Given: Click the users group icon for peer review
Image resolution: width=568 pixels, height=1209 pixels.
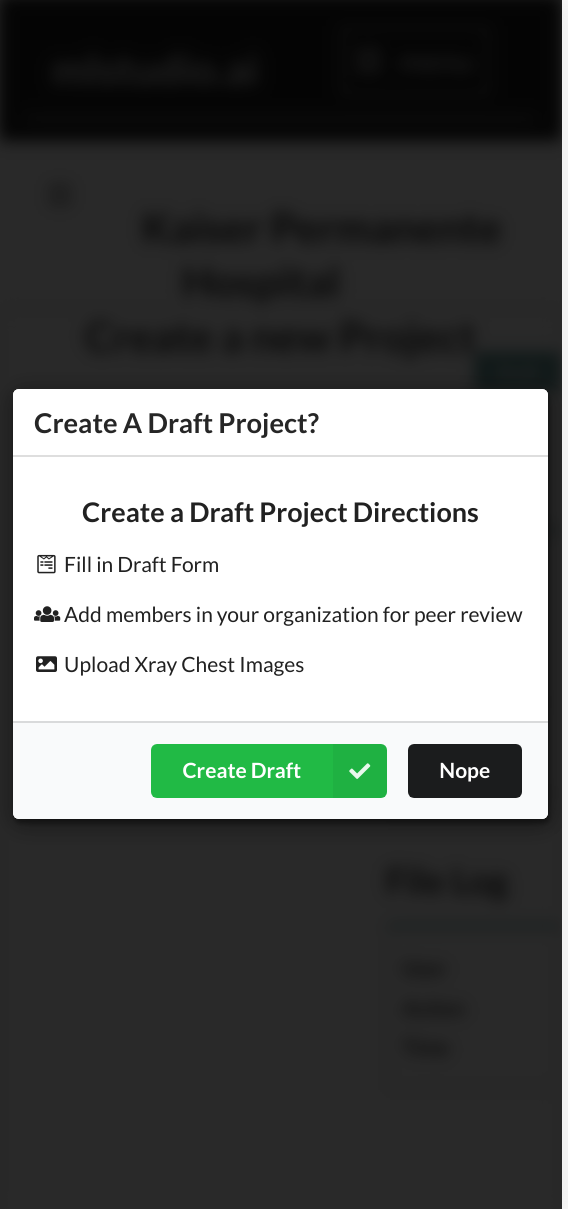Looking at the screenshot, I should click(x=47, y=615).
